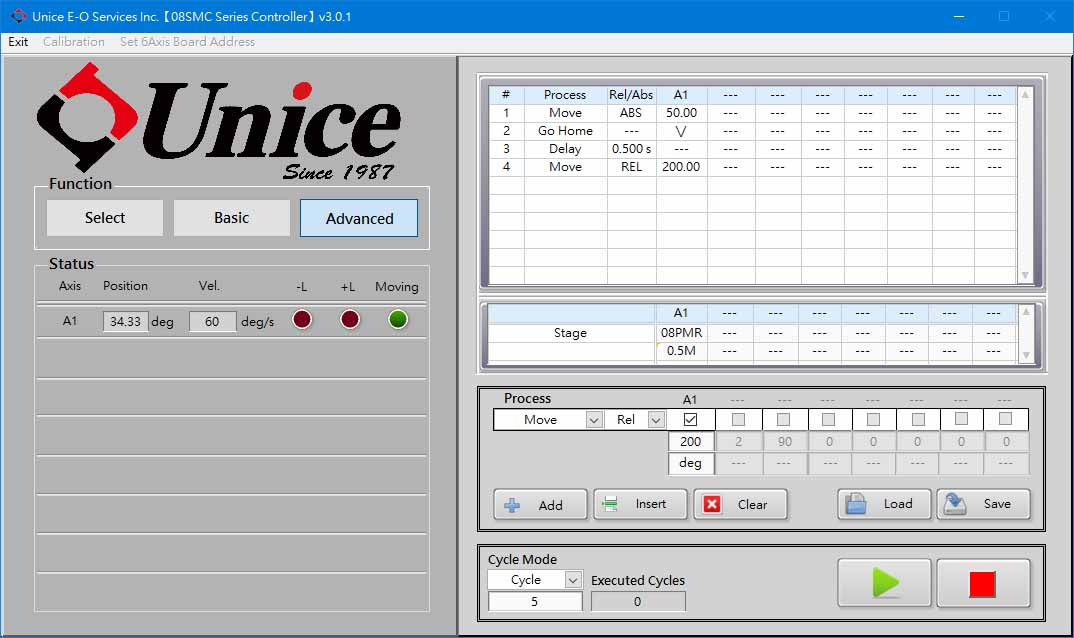Screen dimensions: 1074x638
Task: Click the # column header
Action: pos(506,95)
